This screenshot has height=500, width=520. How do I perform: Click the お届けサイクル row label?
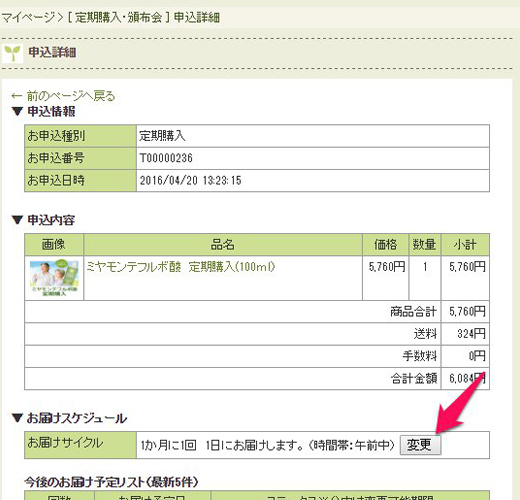pos(80,445)
